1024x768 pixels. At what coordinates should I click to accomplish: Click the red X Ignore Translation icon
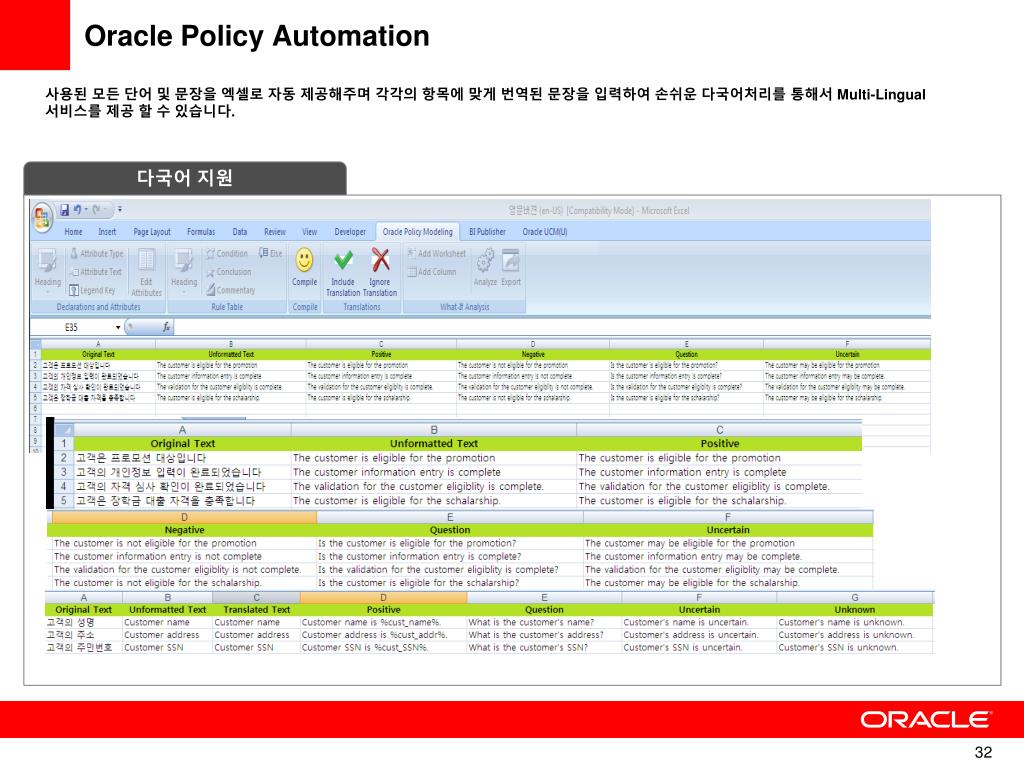(380, 259)
